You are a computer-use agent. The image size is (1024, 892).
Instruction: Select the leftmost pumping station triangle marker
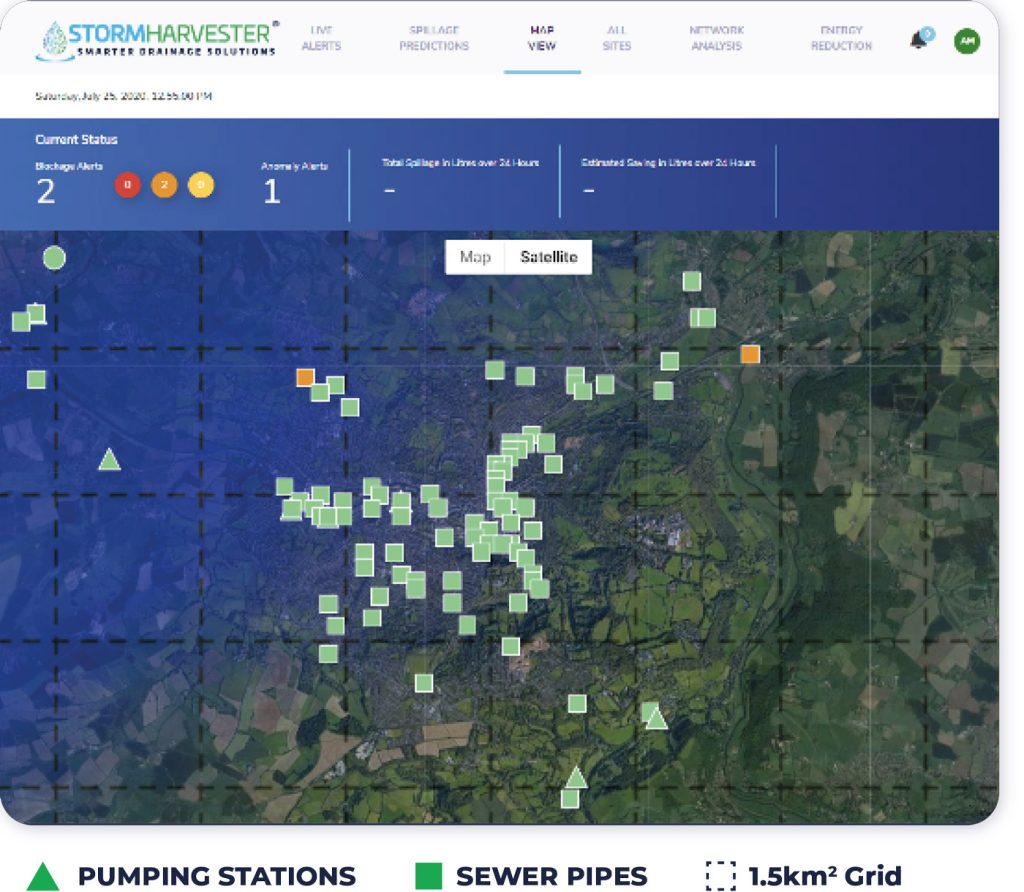(x=109, y=460)
